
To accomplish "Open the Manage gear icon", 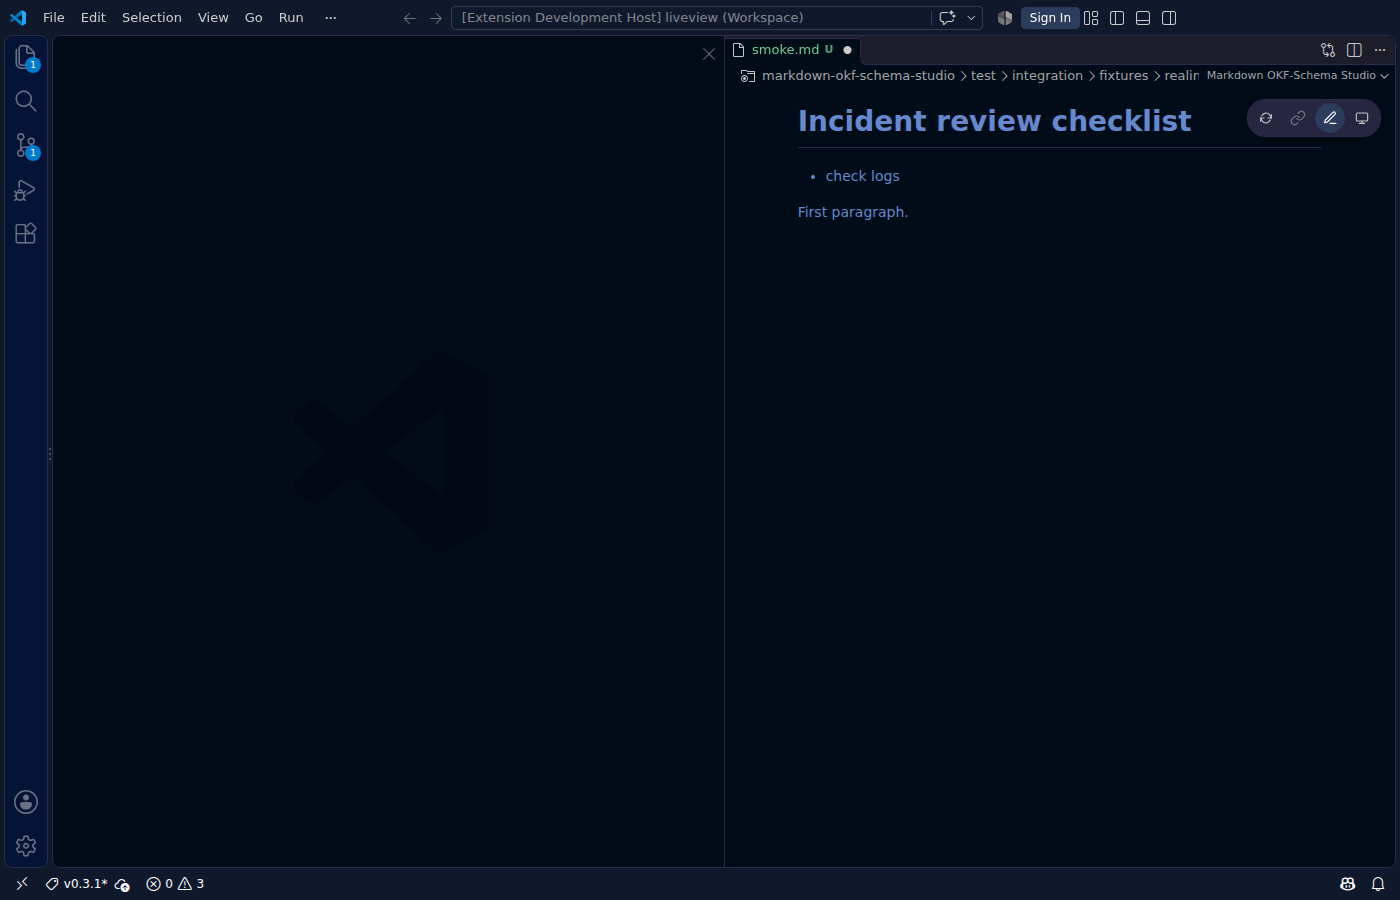I will (x=26, y=846).
